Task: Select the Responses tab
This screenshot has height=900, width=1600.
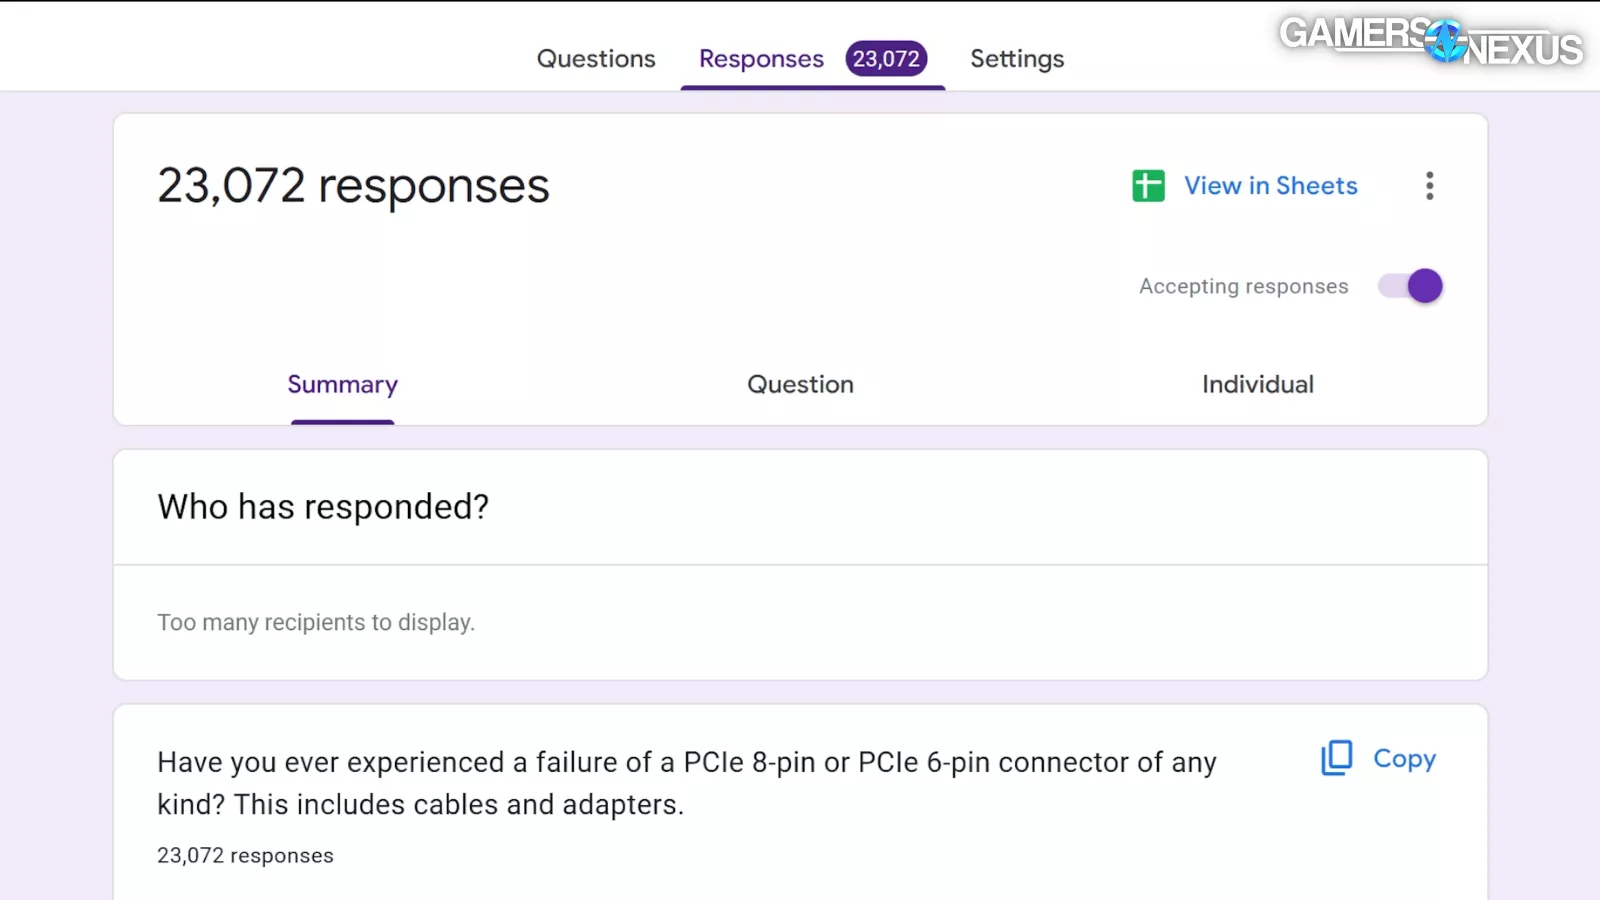Action: point(761,59)
